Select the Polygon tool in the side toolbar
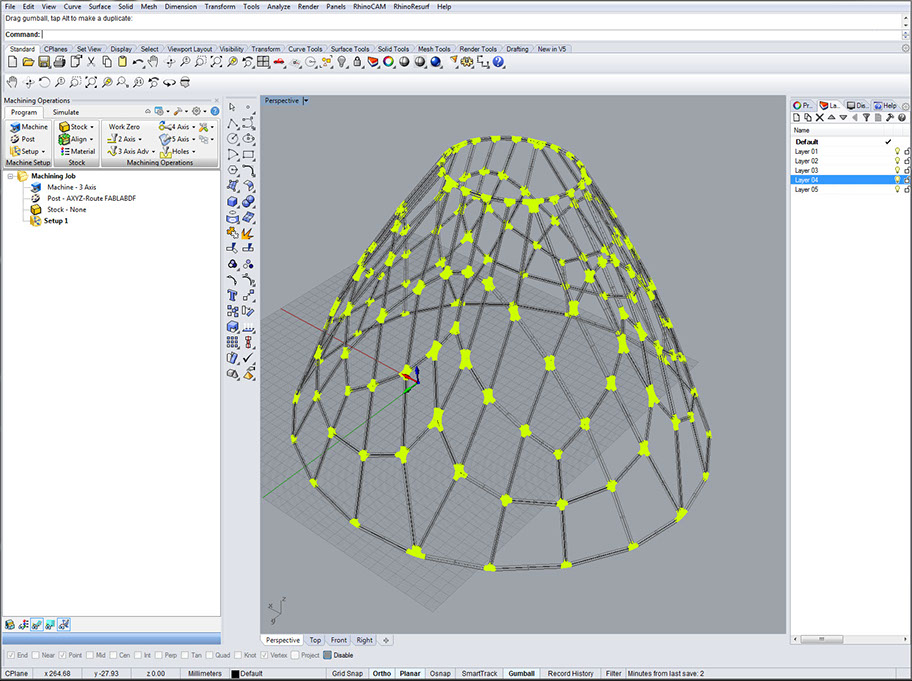The height and width of the screenshot is (681, 912). click(x=233, y=170)
